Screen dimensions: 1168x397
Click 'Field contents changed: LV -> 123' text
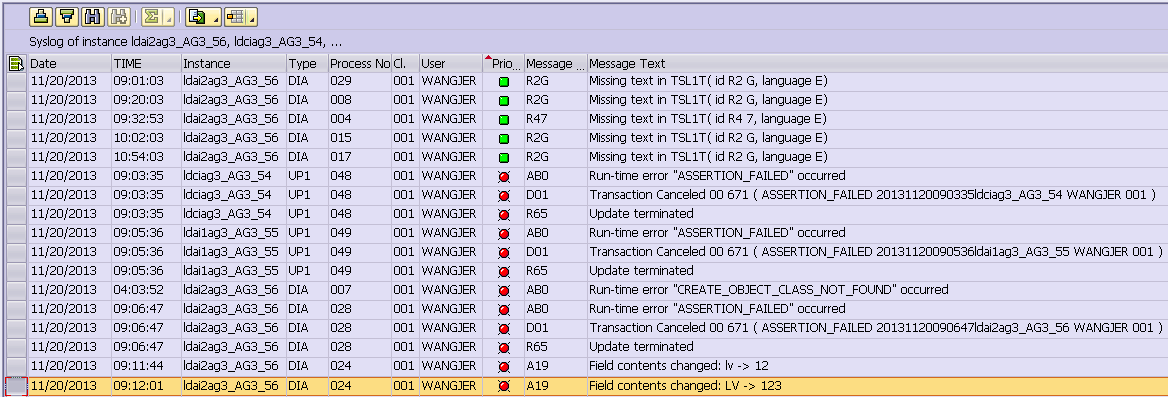(x=685, y=386)
